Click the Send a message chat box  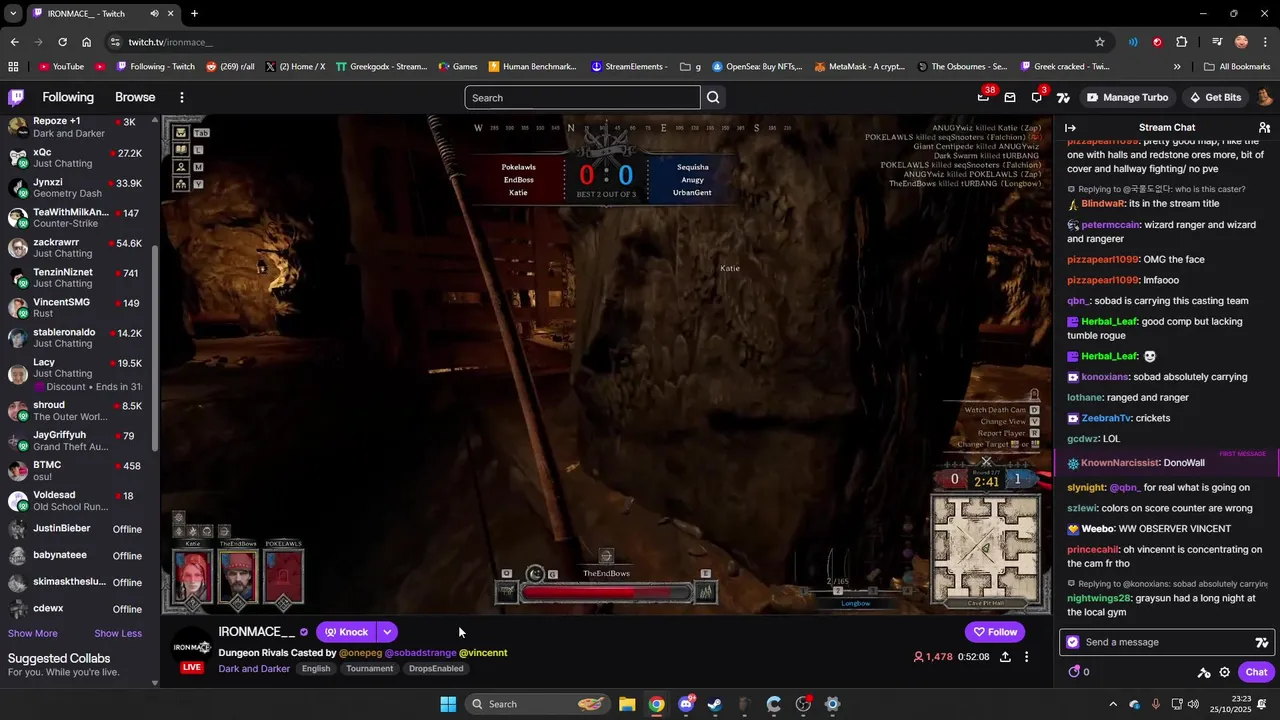tap(1165, 642)
